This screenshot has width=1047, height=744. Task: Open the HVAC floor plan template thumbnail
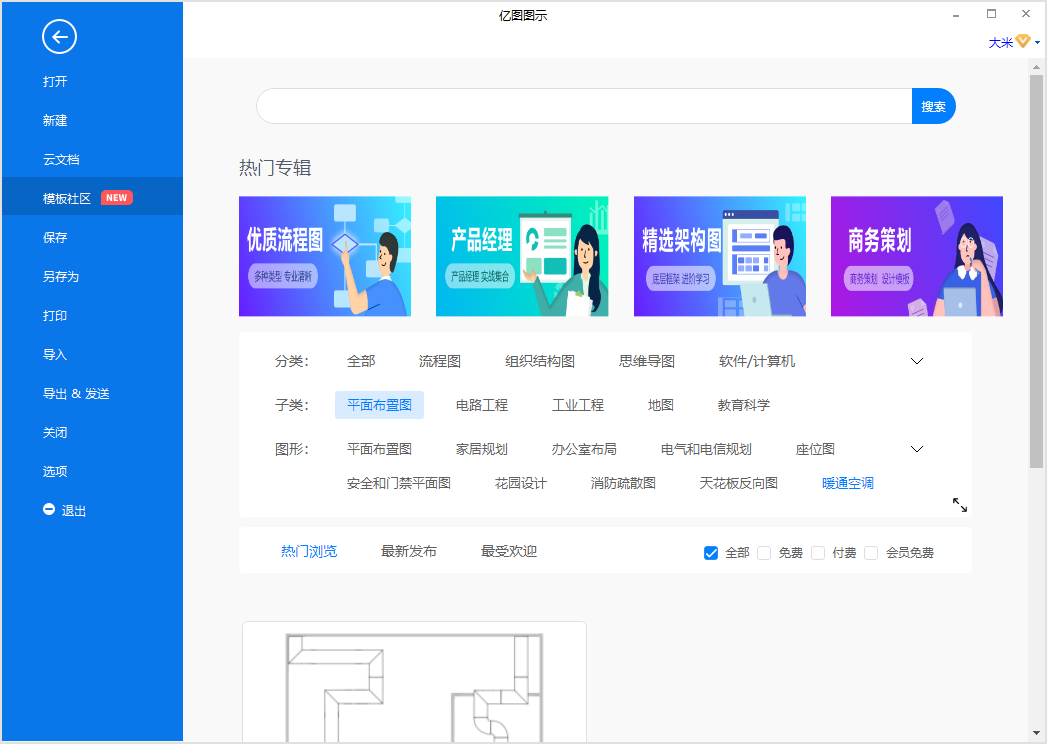click(415, 682)
